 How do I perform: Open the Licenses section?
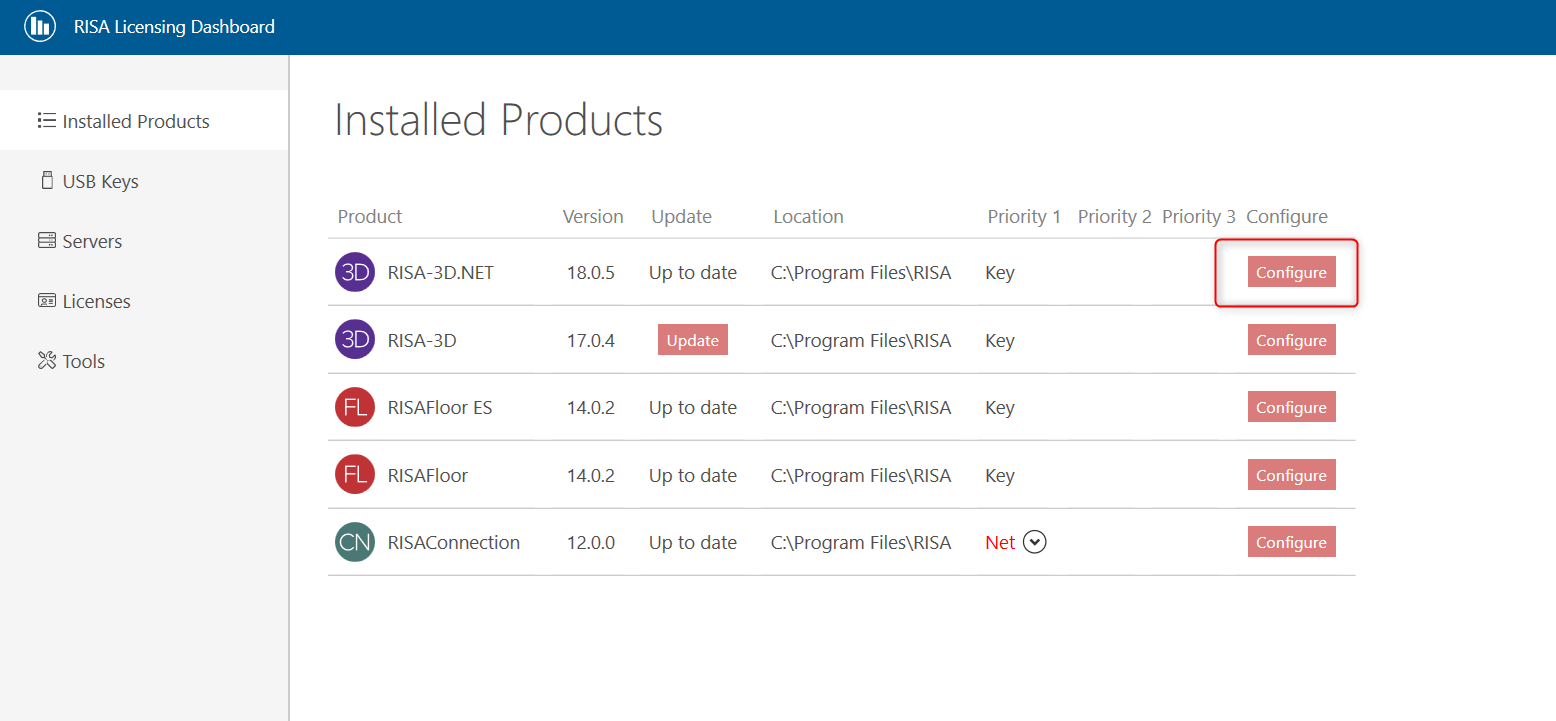click(96, 301)
